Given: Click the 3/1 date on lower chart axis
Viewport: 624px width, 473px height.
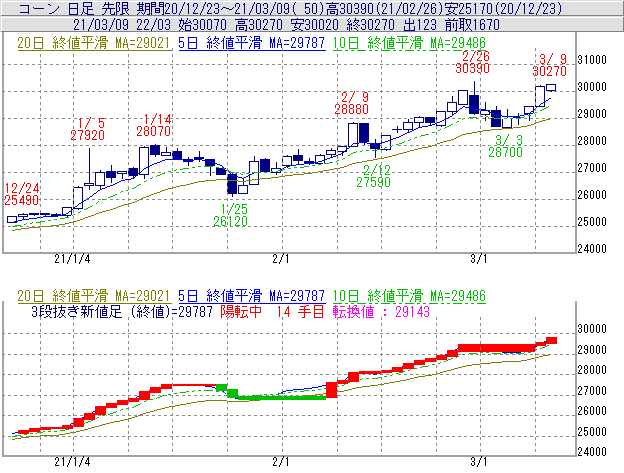Looking at the screenshot, I should (479, 462).
